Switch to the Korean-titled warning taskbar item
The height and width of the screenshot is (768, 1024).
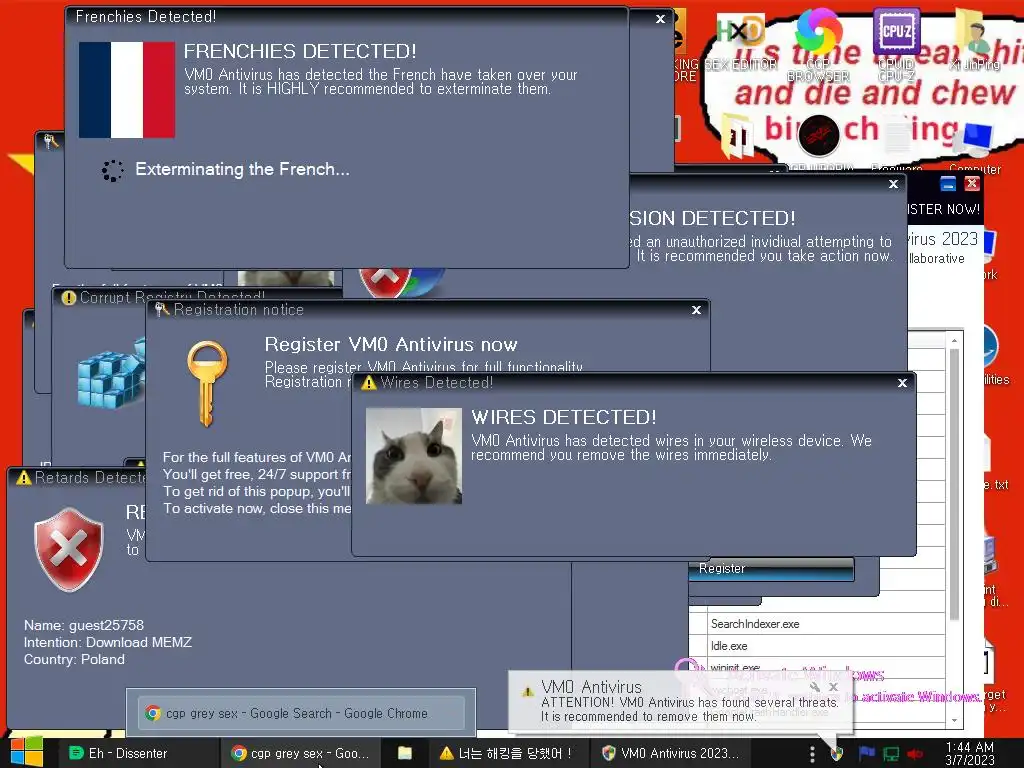coord(507,753)
